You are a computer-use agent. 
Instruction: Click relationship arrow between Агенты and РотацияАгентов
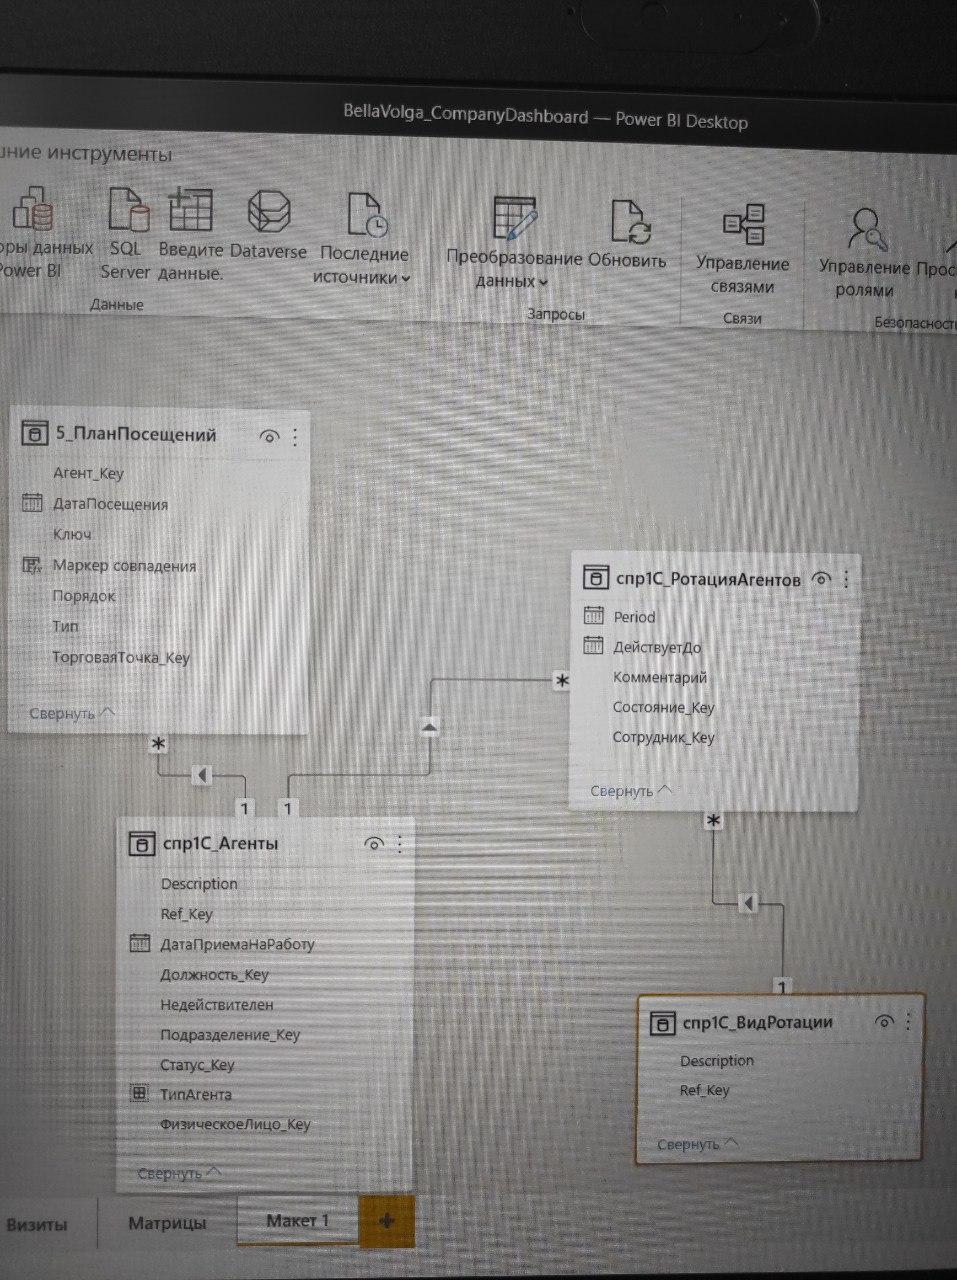429,727
